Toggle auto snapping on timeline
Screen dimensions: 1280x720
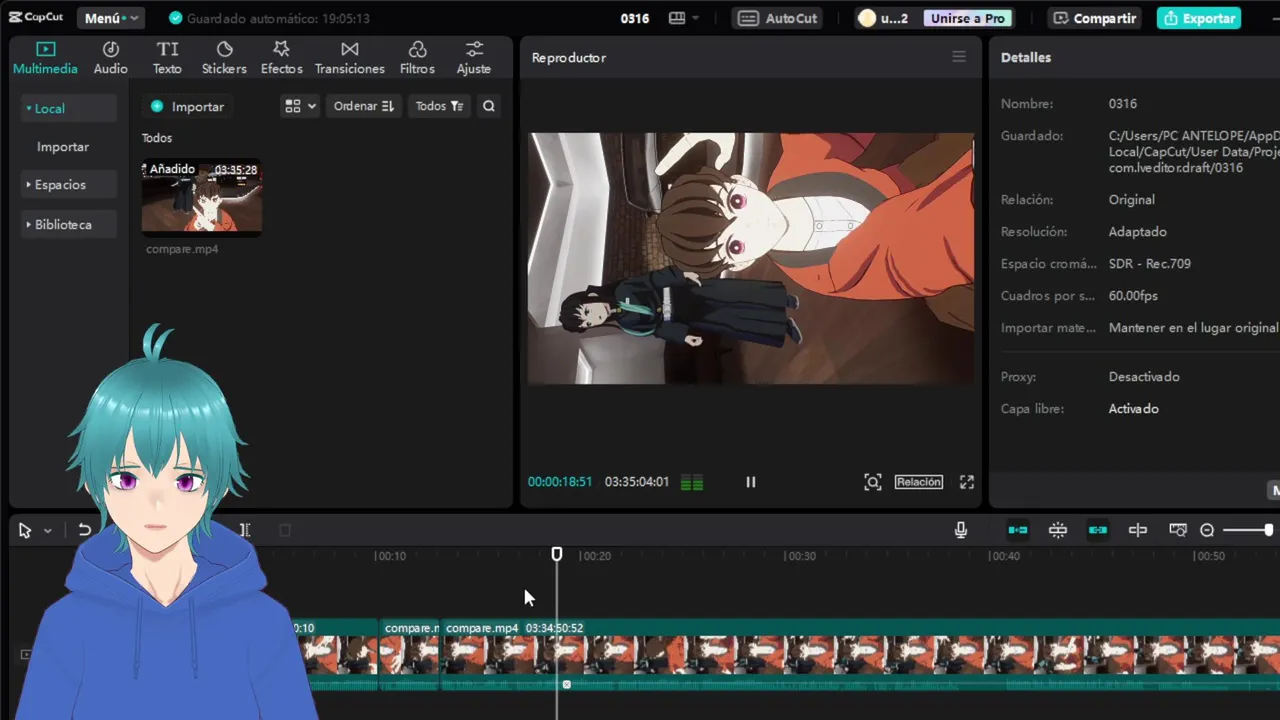[x=1058, y=530]
